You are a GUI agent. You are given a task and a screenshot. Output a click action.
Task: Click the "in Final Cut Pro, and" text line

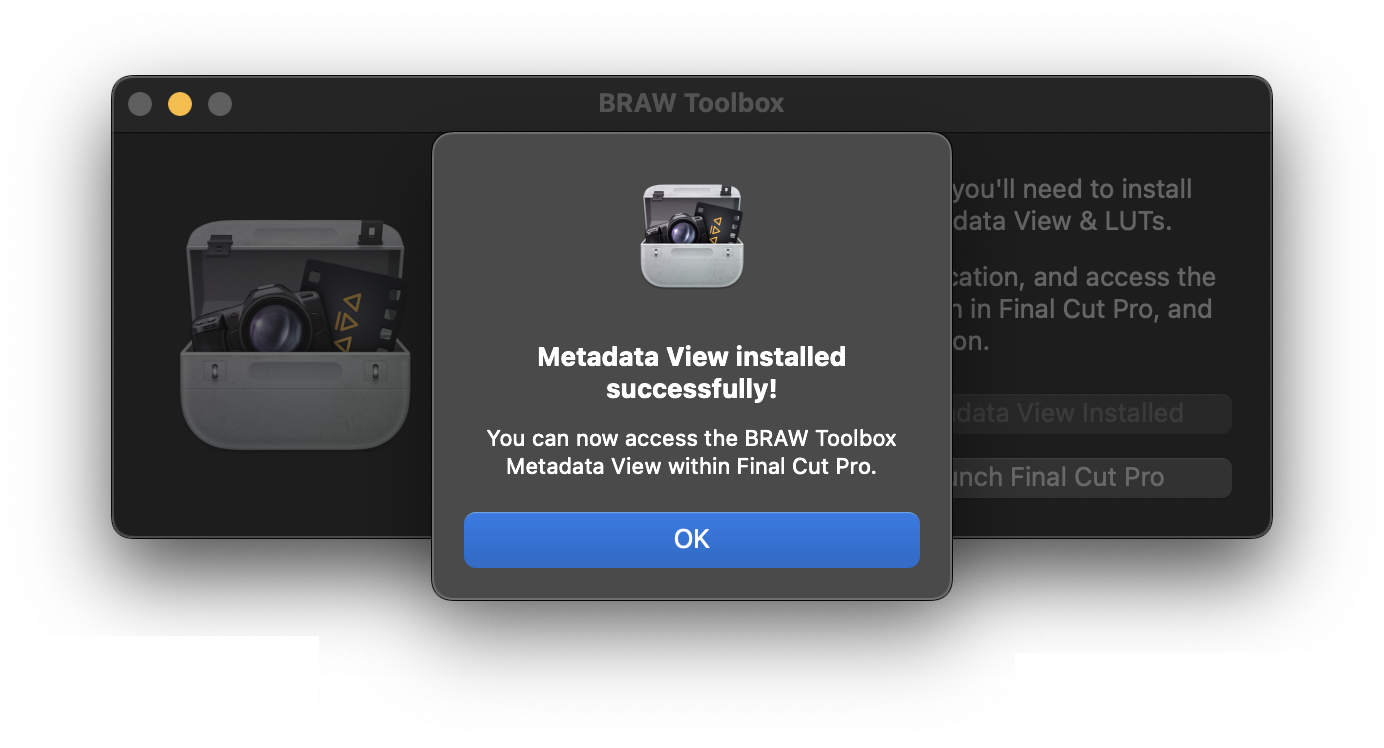click(x=1082, y=309)
